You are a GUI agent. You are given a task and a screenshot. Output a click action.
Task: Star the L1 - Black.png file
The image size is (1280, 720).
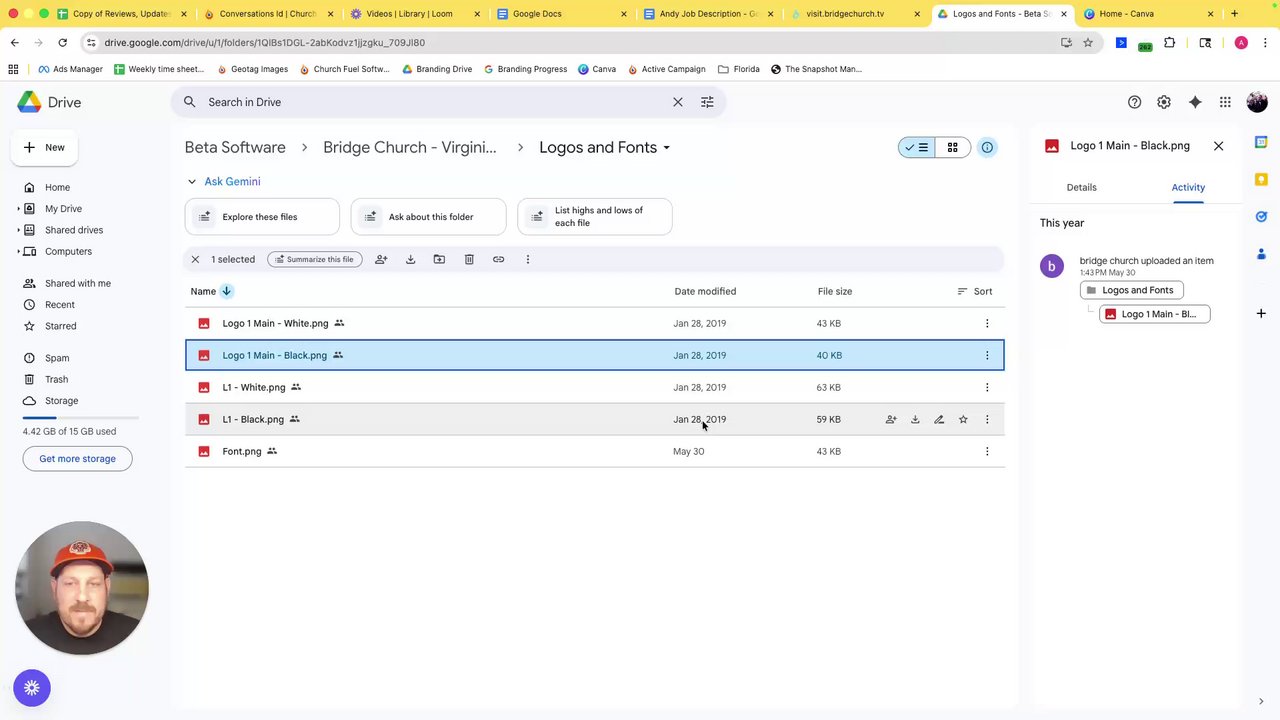tap(963, 419)
